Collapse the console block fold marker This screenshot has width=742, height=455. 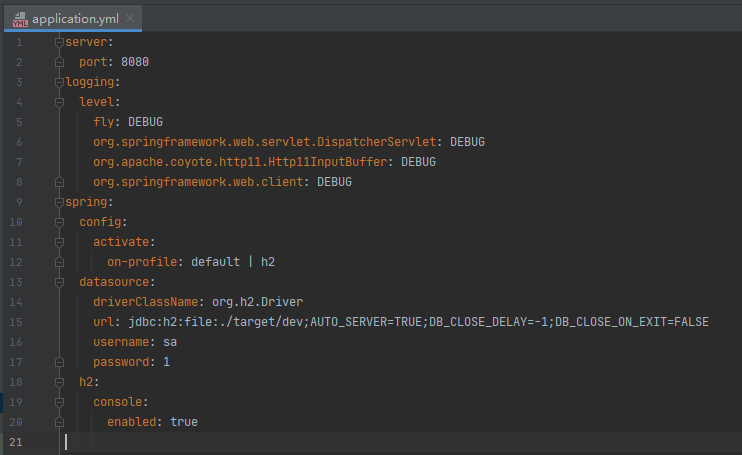click(x=60, y=402)
